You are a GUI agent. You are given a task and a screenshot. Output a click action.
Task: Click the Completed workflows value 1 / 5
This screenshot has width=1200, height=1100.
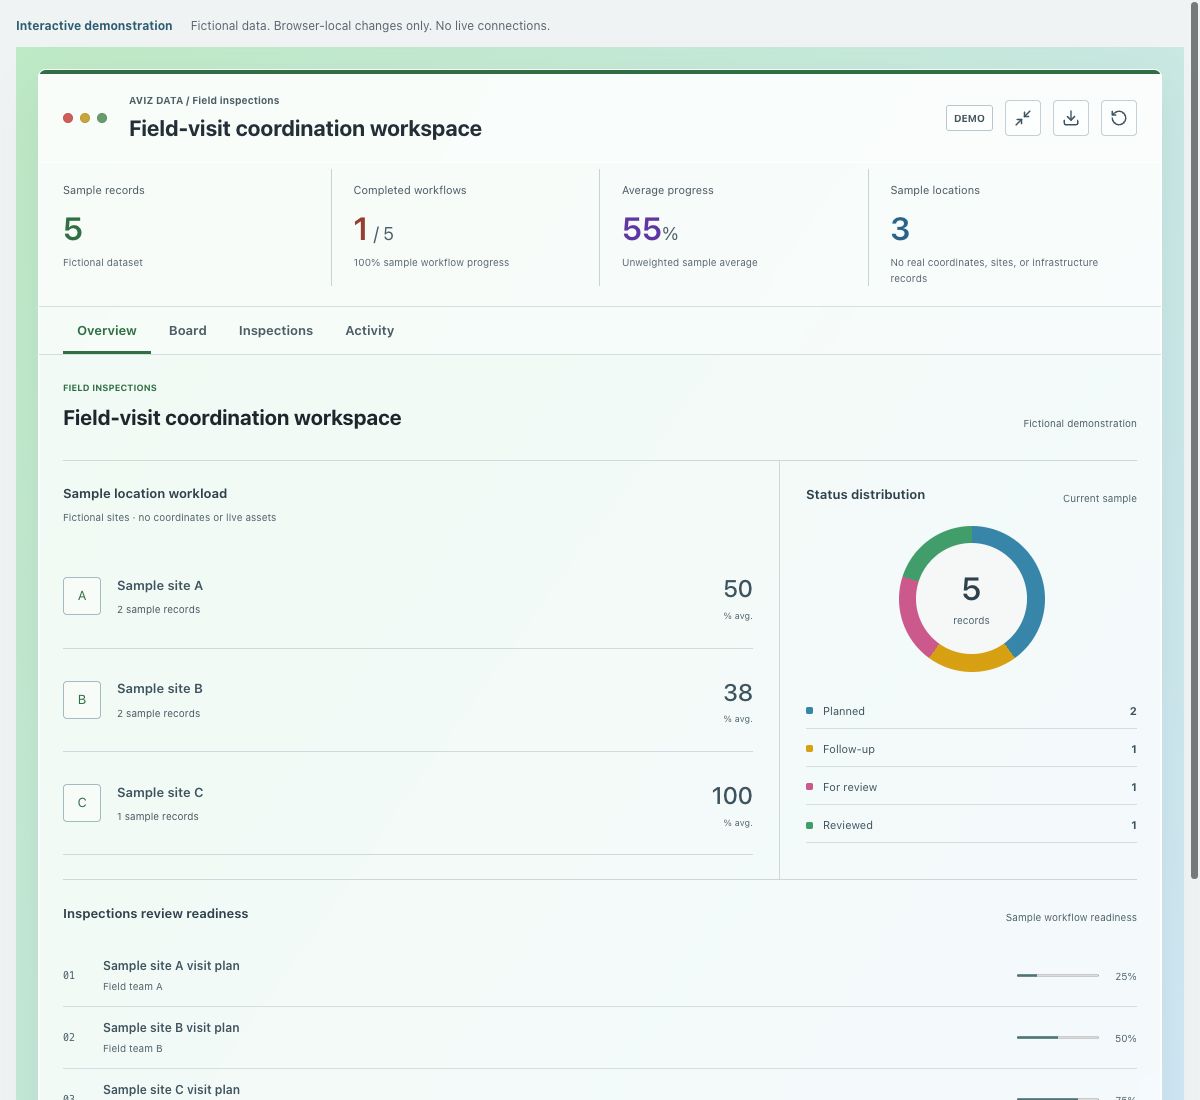374,230
